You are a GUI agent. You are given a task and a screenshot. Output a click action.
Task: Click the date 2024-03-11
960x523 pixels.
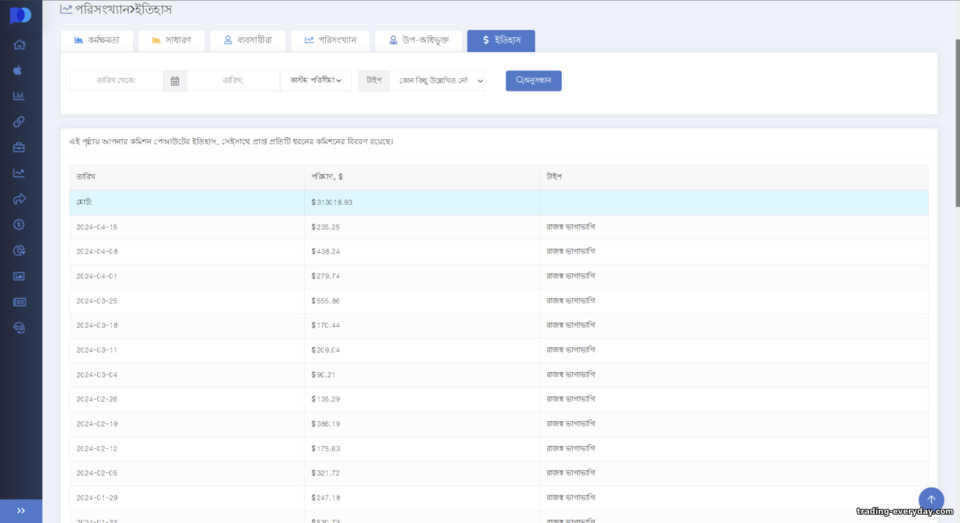pyautogui.click(x=97, y=350)
